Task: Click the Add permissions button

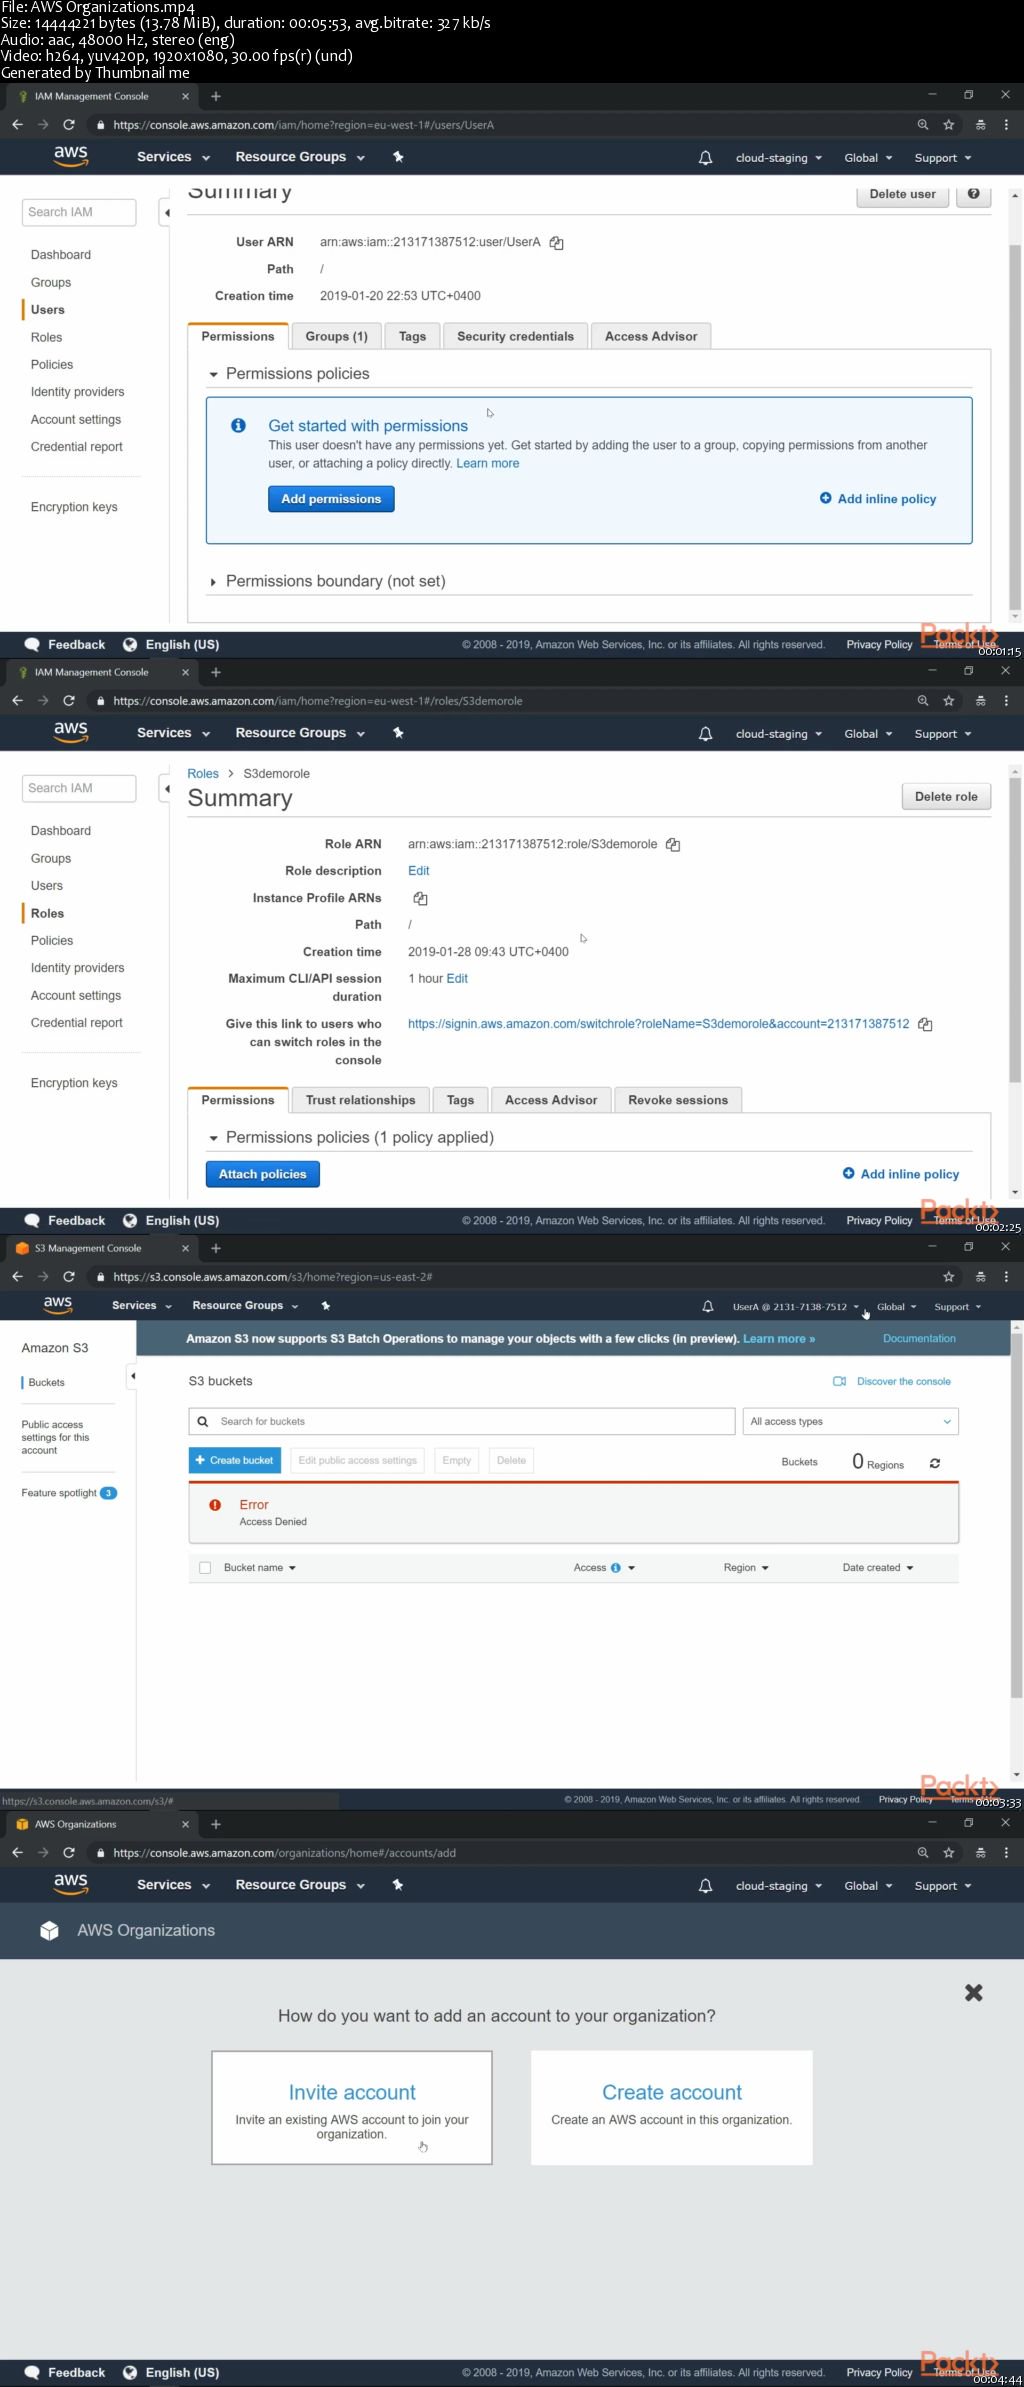Action: pyautogui.click(x=331, y=499)
